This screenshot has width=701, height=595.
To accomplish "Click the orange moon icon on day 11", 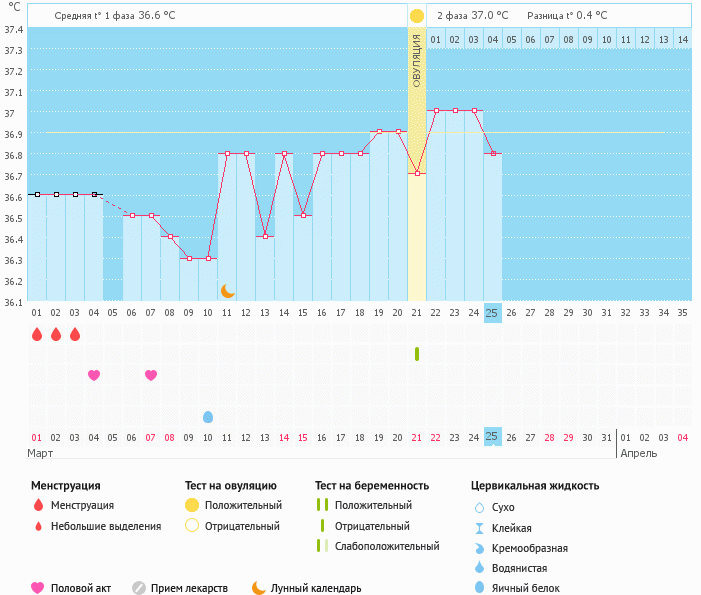I will [227, 290].
